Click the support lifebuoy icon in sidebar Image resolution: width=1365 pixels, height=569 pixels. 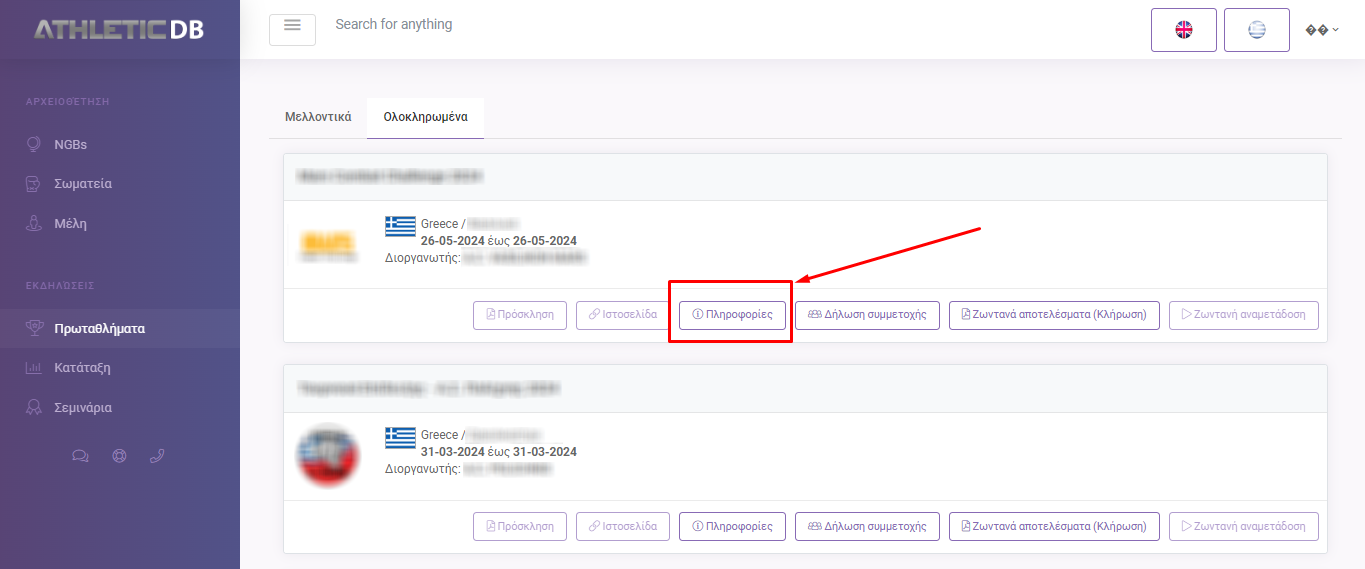point(120,456)
